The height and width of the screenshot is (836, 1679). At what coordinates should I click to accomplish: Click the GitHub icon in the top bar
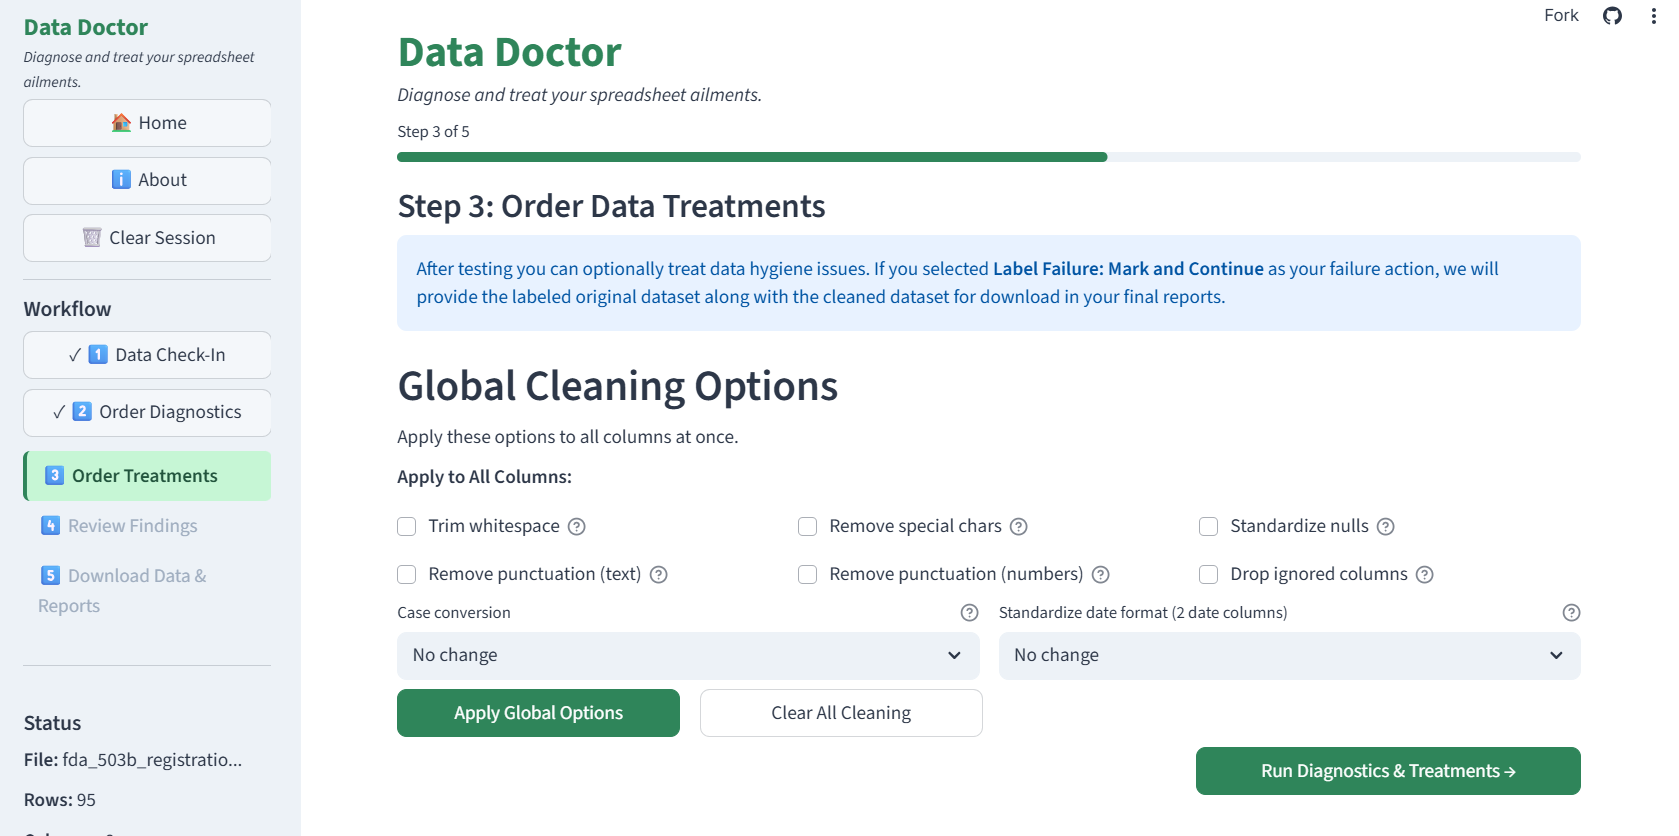(1612, 16)
